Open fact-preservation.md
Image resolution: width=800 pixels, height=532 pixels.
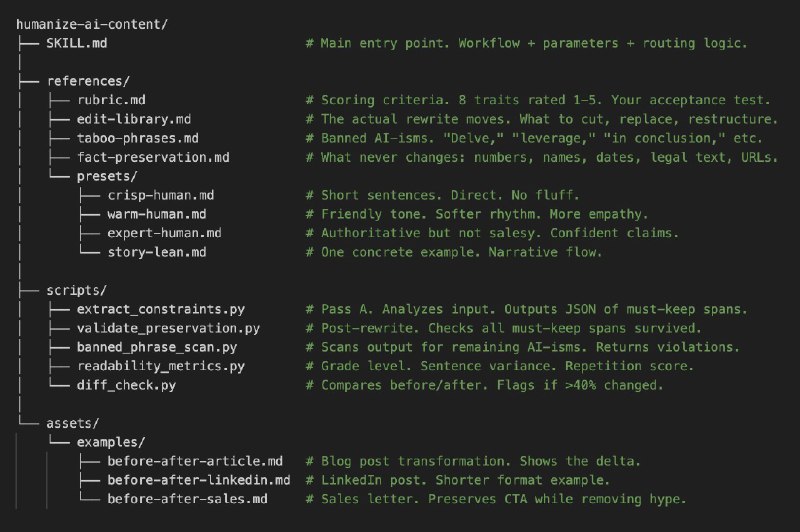(152, 157)
